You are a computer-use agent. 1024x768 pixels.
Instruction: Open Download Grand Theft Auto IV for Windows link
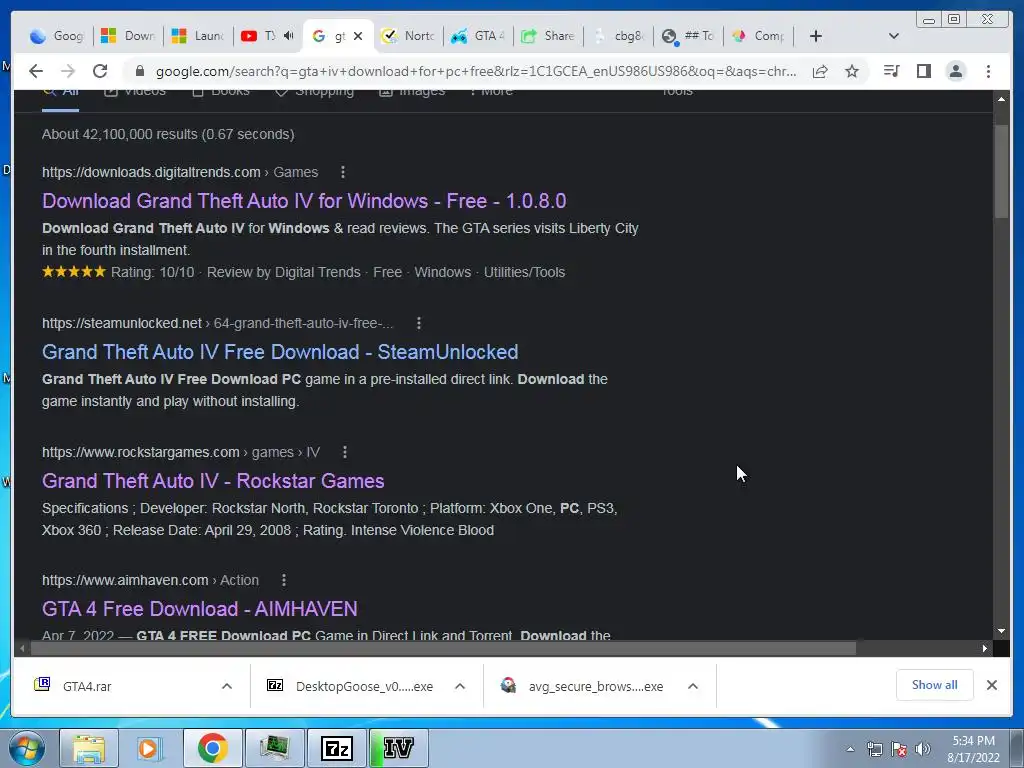pos(304,200)
